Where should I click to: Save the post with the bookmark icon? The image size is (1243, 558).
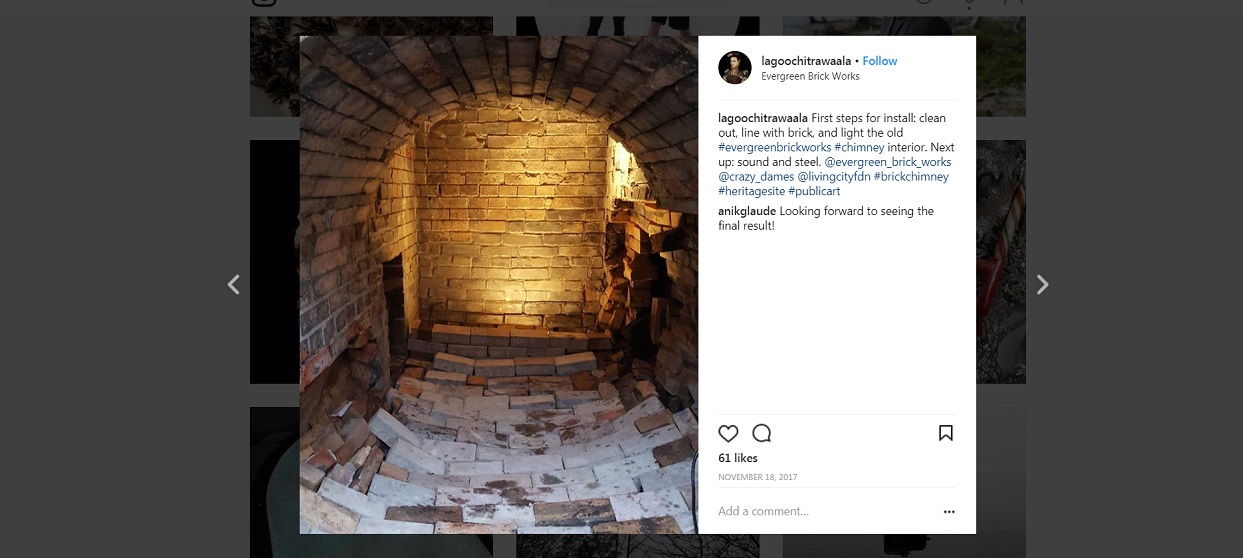pyautogui.click(x=945, y=433)
